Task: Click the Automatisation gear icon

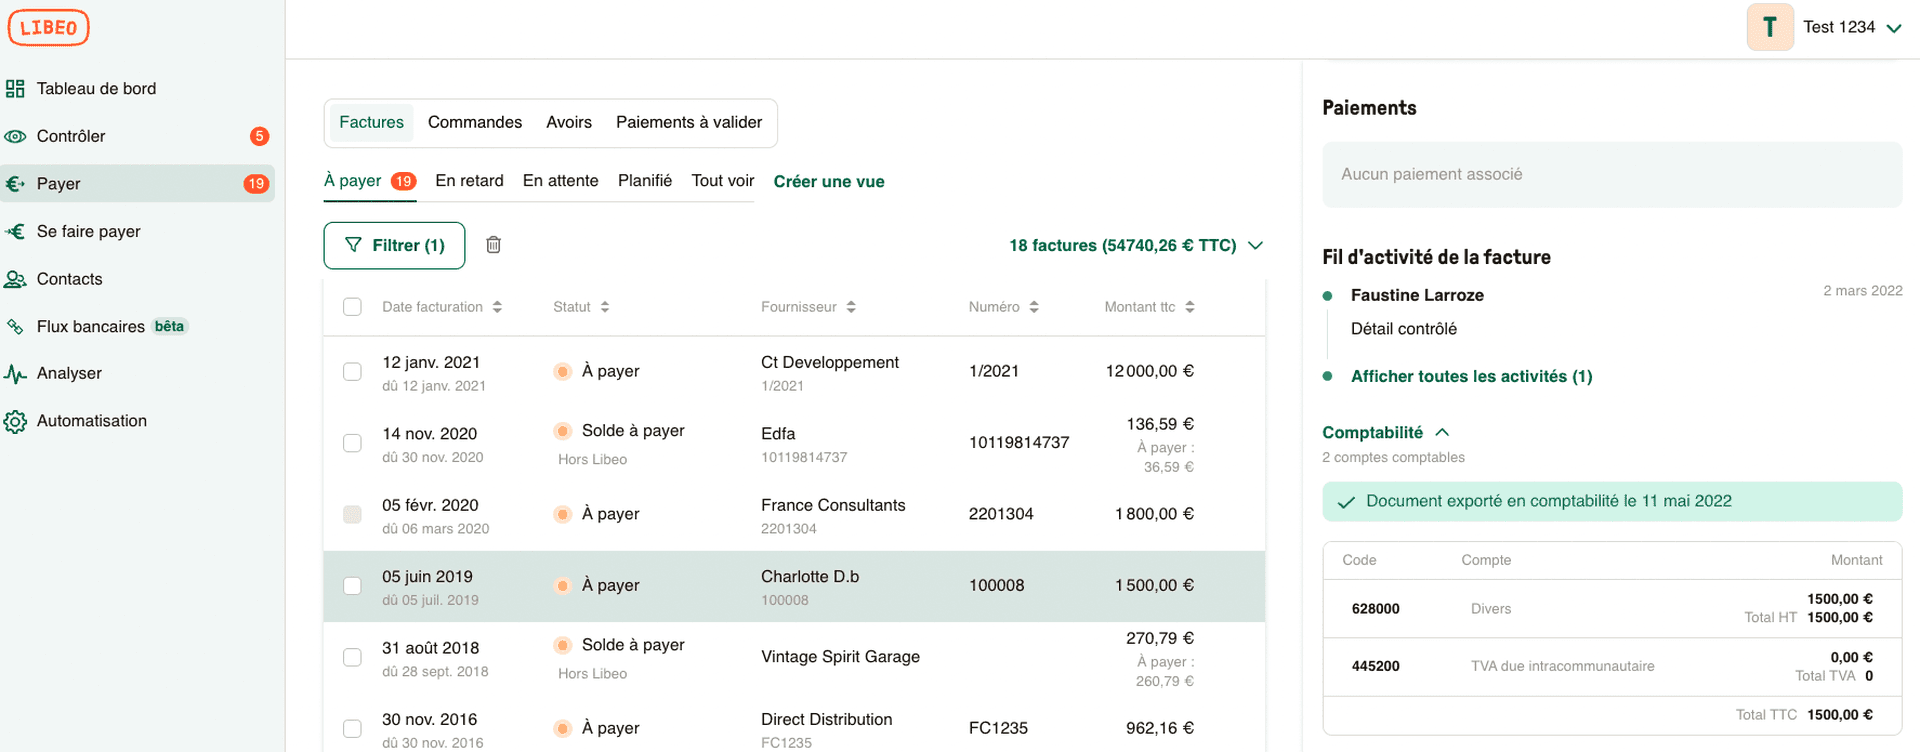Action: pos(15,422)
